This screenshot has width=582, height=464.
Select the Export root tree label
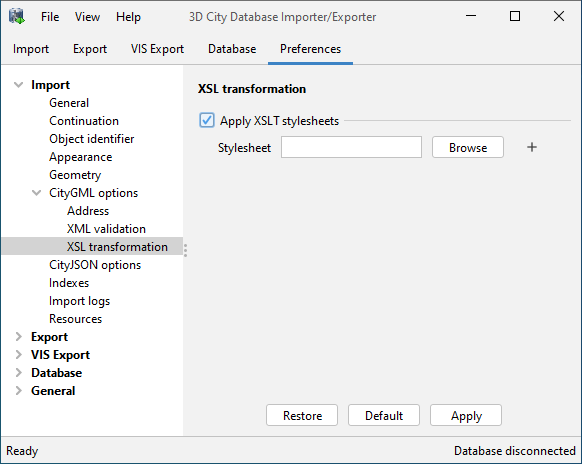pos(49,337)
